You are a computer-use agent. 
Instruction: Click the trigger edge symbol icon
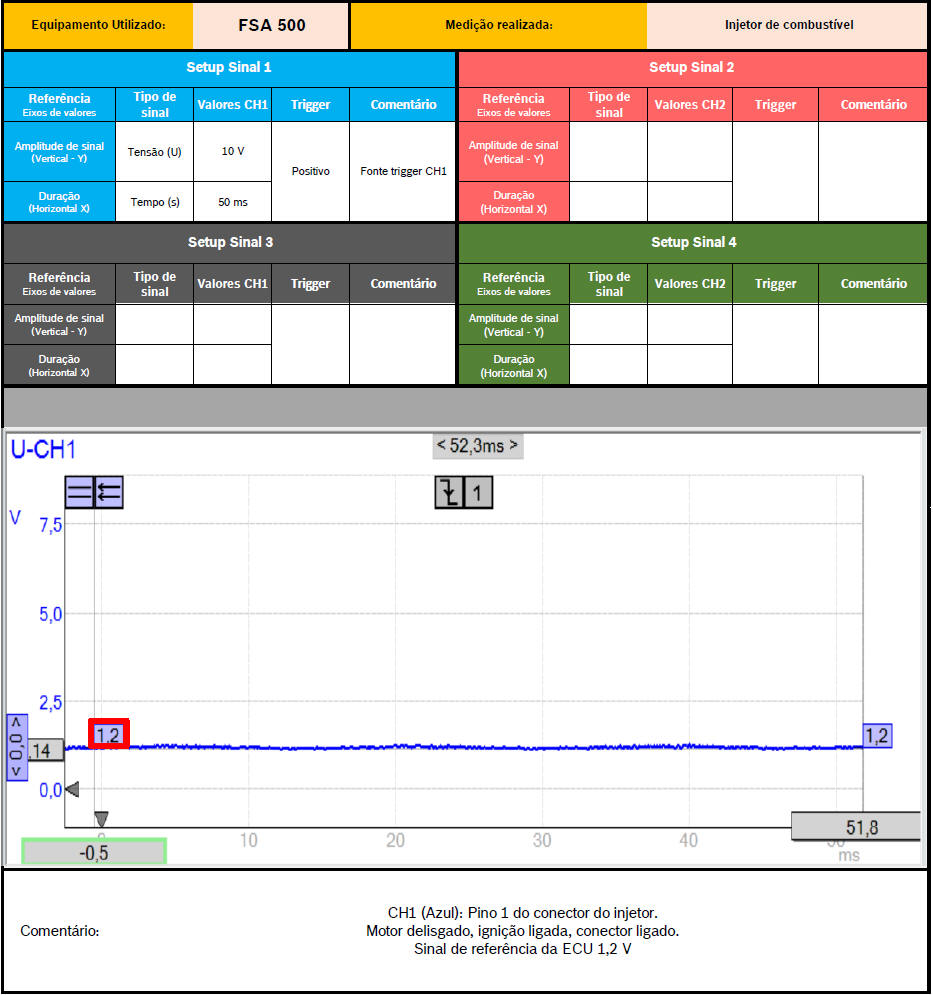(x=449, y=492)
